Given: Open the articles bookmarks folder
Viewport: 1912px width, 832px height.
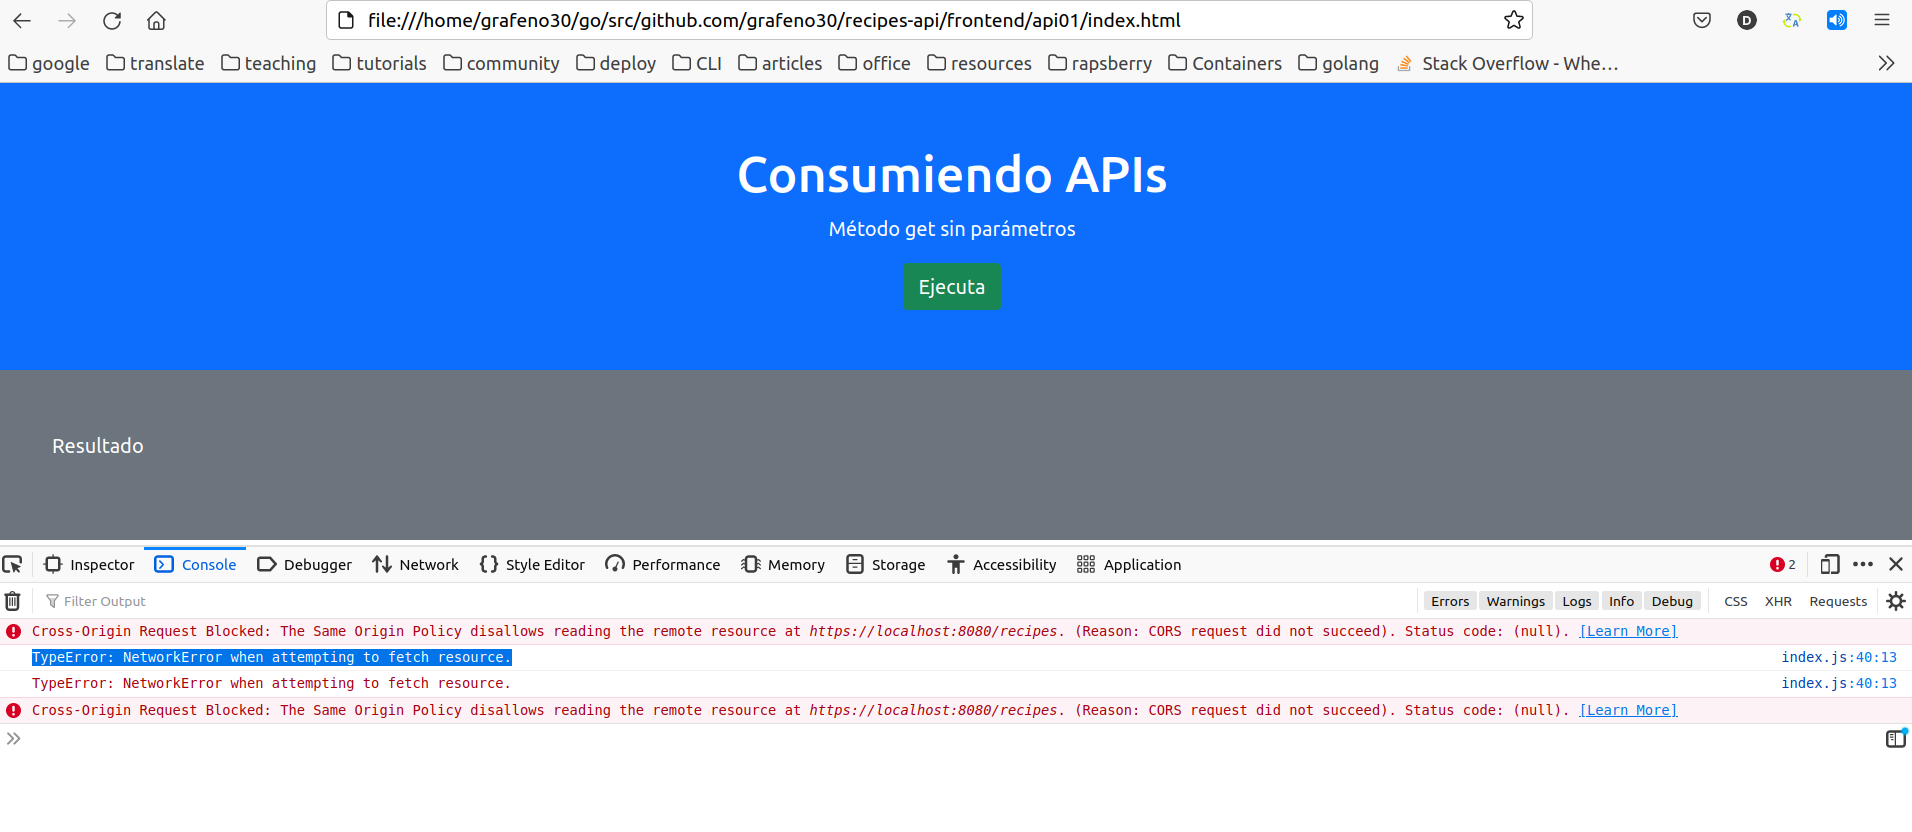Looking at the screenshot, I should 780,63.
